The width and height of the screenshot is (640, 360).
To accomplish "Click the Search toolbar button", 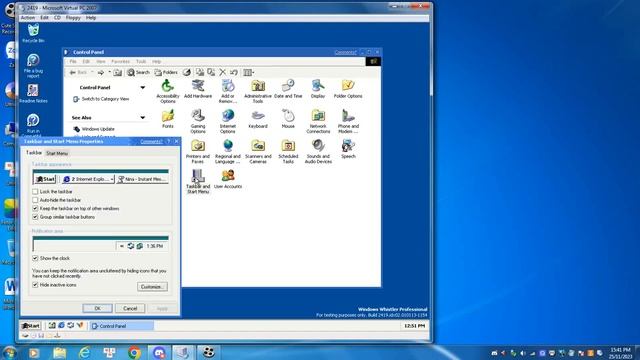I will click(138, 72).
